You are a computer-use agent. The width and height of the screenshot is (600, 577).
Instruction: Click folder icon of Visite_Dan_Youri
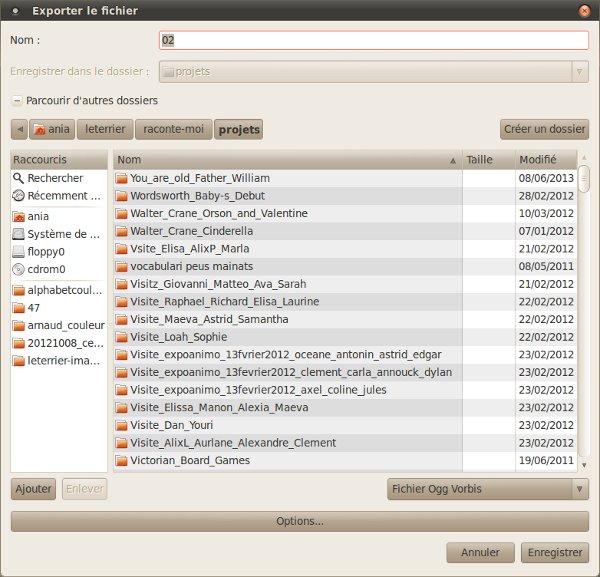[x=121, y=425]
